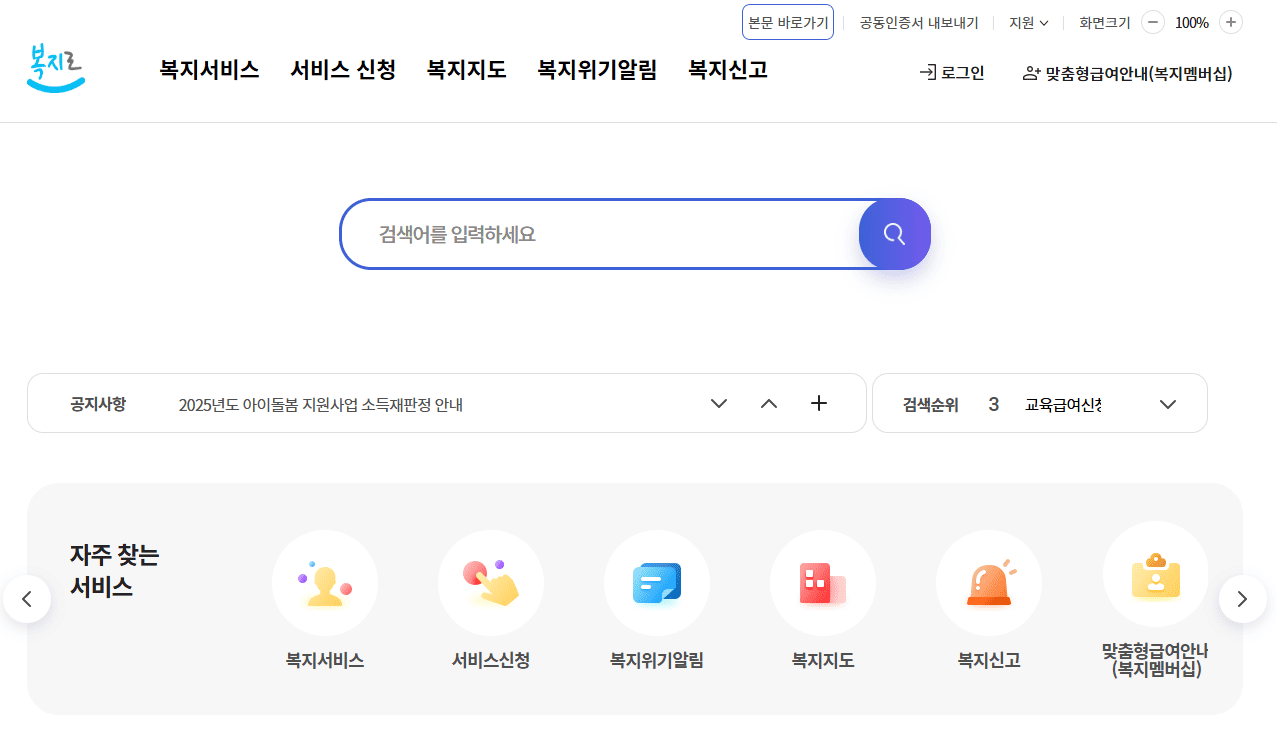Click the 복지위기알림 caption under the chat icon

tap(657, 660)
